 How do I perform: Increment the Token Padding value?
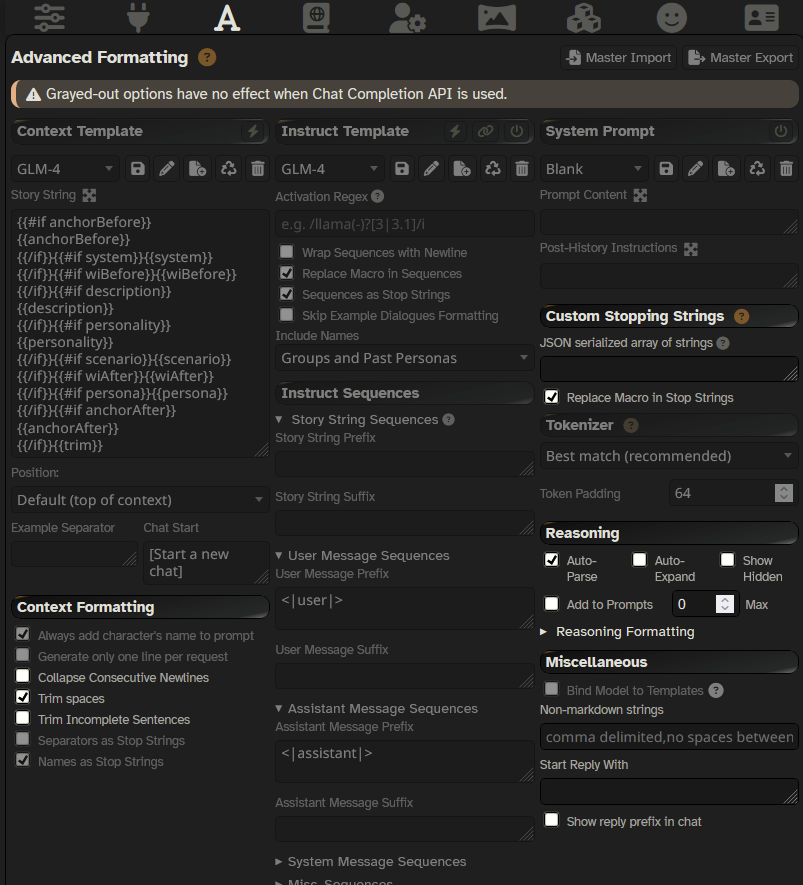coord(784,488)
